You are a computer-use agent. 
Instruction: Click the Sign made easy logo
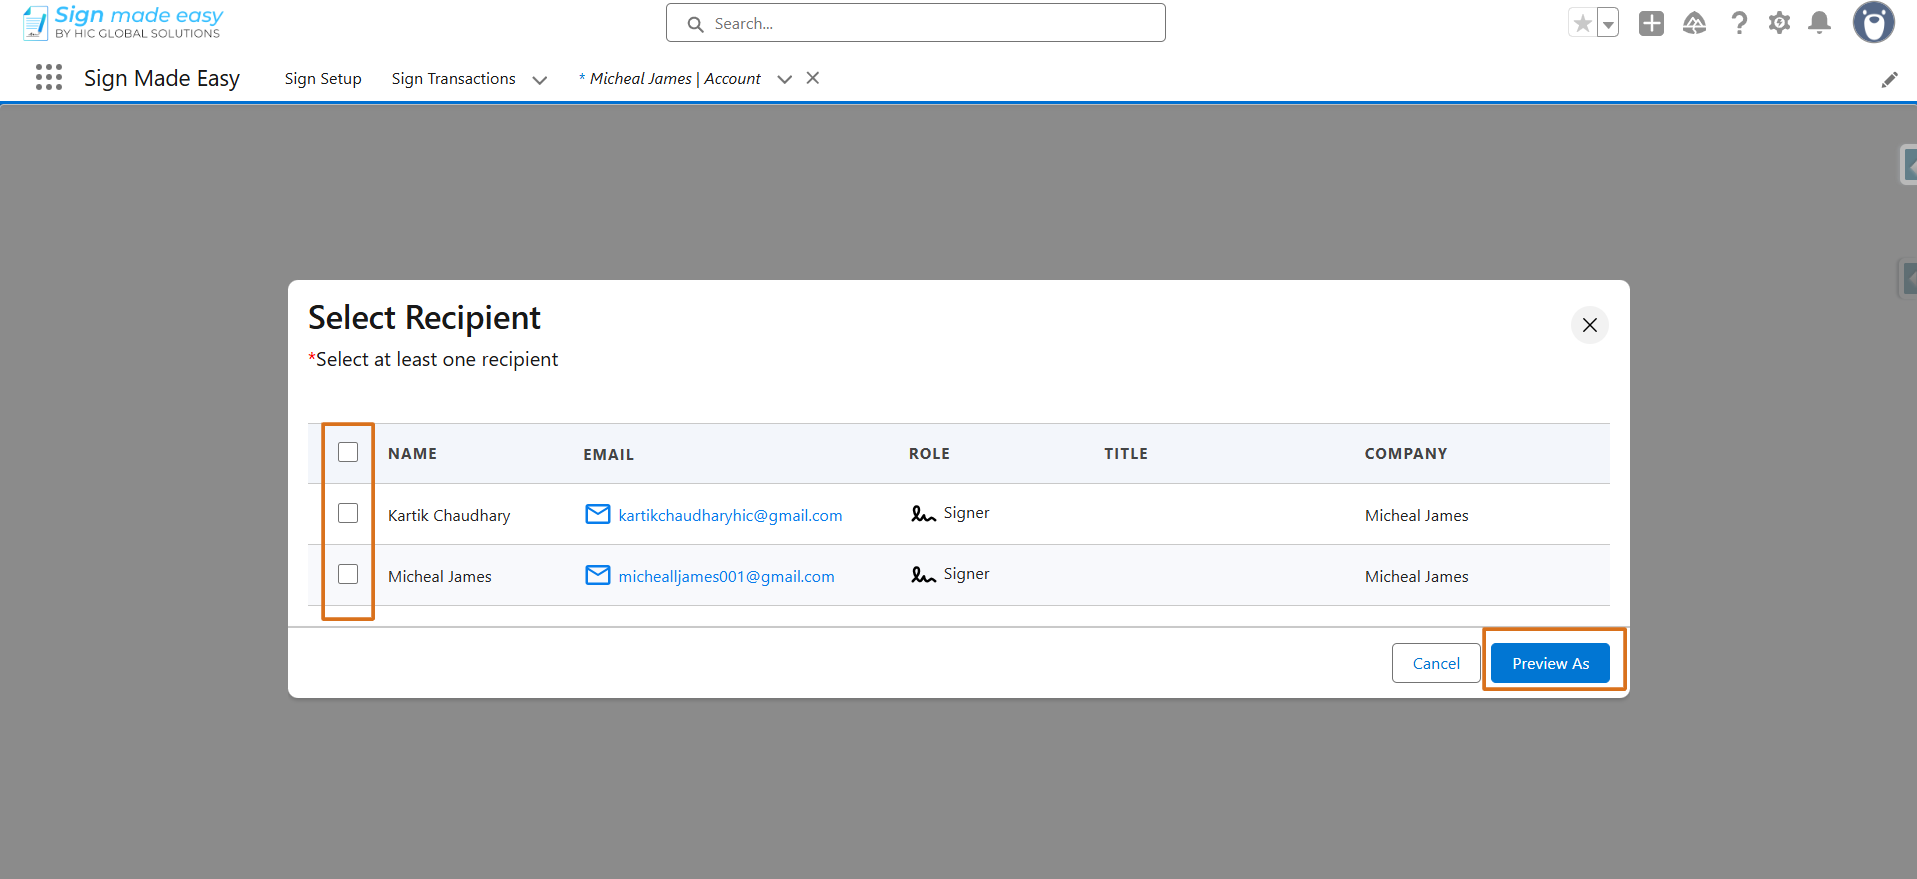click(x=123, y=22)
